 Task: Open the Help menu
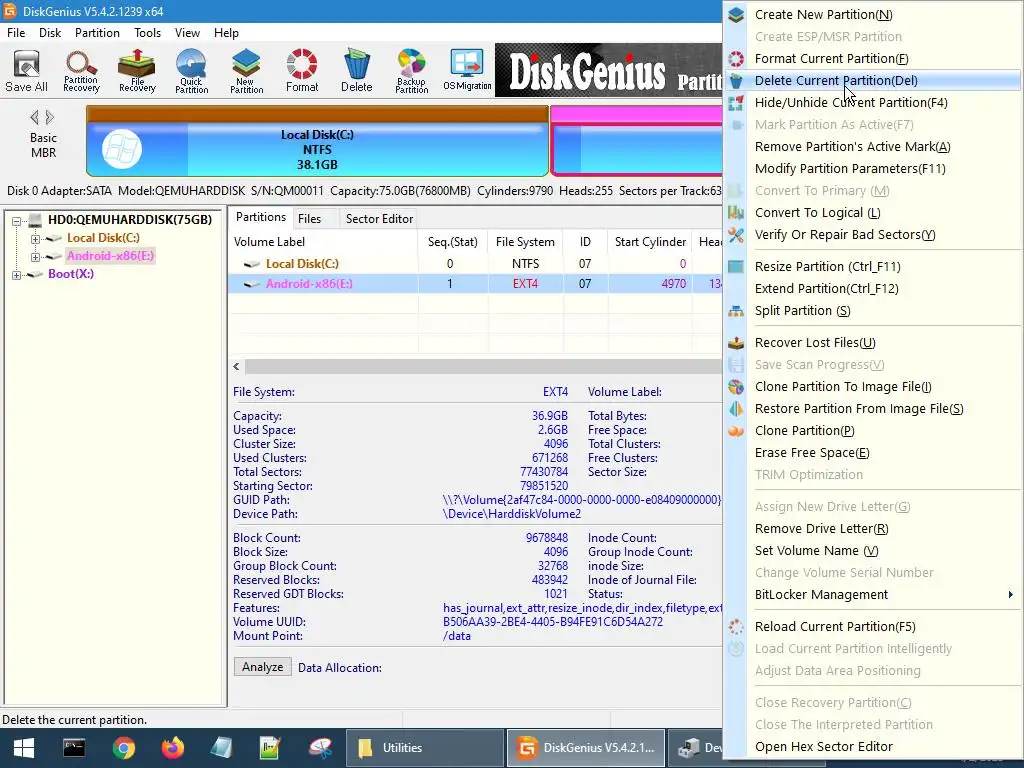point(227,33)
